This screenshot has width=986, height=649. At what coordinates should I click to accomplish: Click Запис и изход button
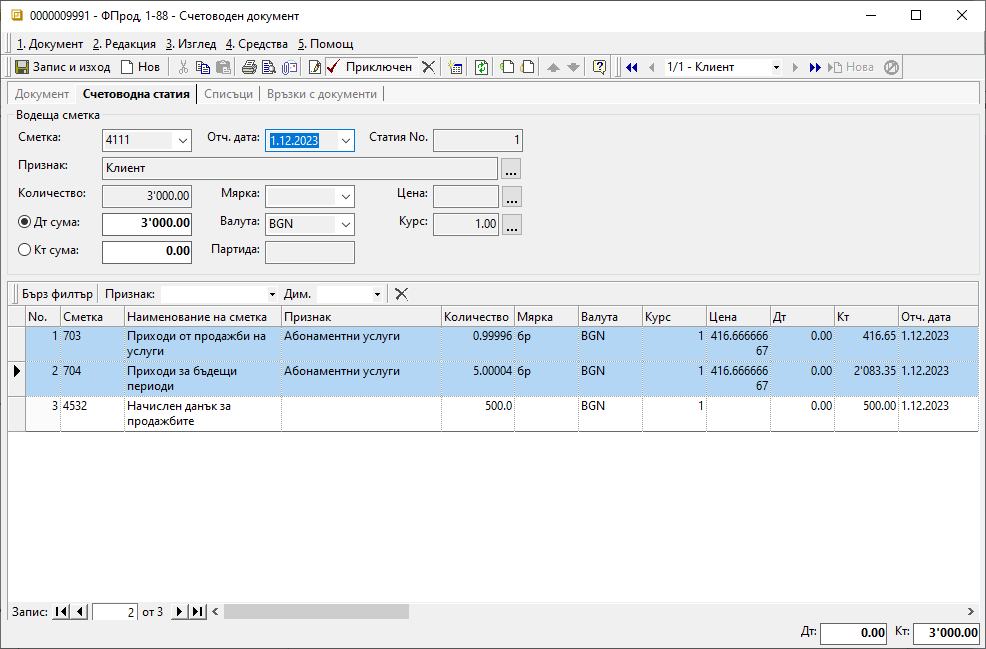pos(62,67)
